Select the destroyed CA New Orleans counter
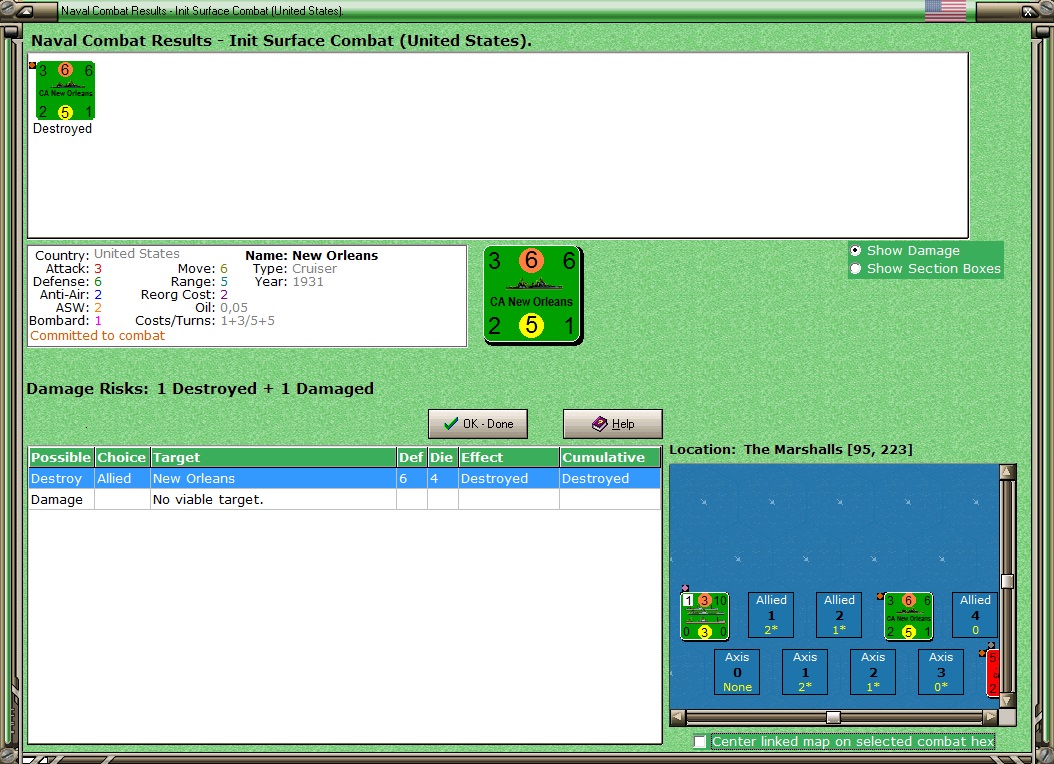The image size is (1054, 764). coord(65,91)
